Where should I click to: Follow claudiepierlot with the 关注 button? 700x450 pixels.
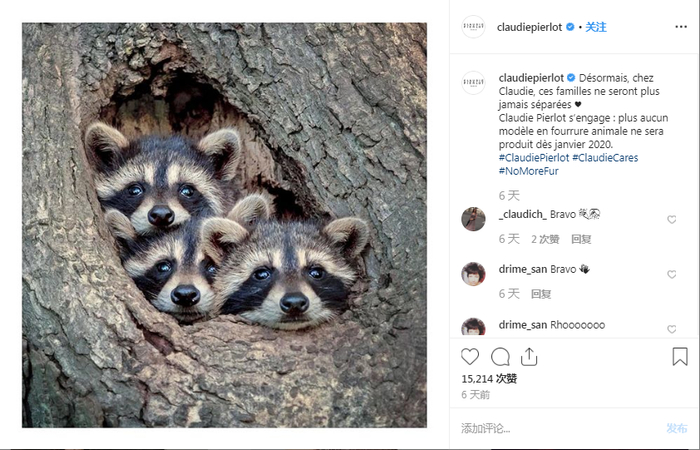tap(596, 27)
